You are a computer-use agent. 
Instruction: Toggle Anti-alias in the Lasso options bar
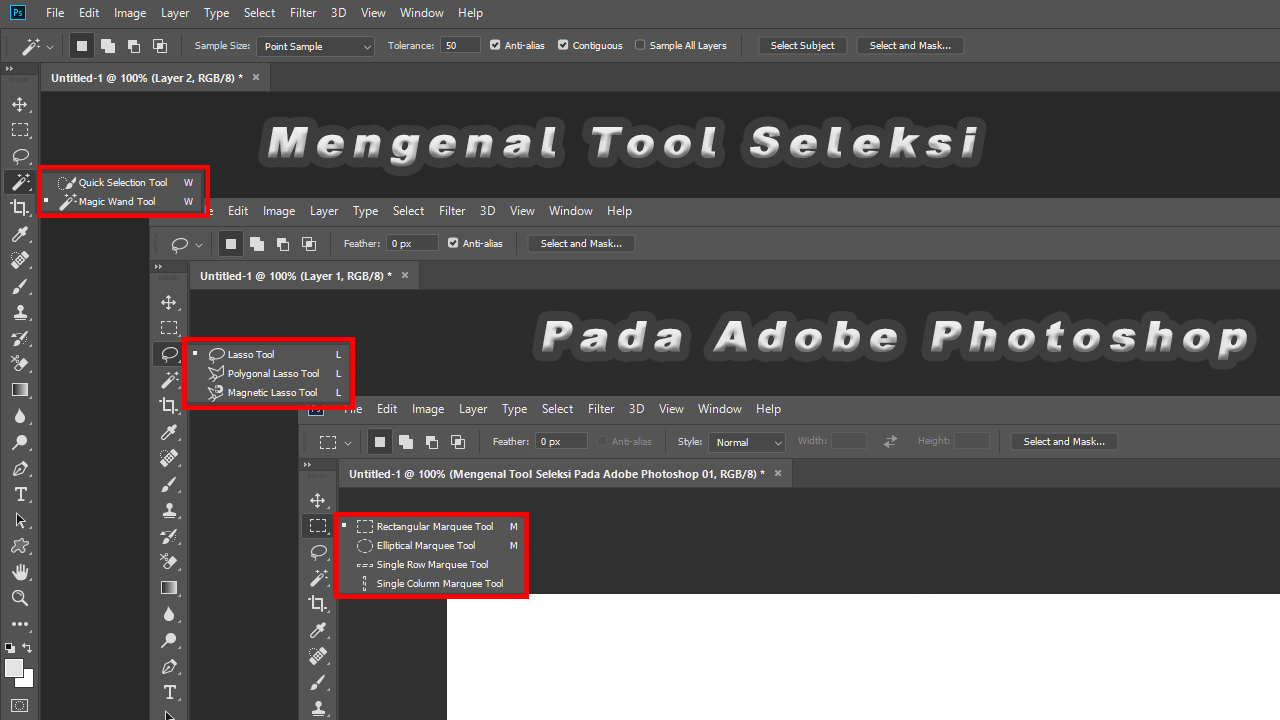453,243
